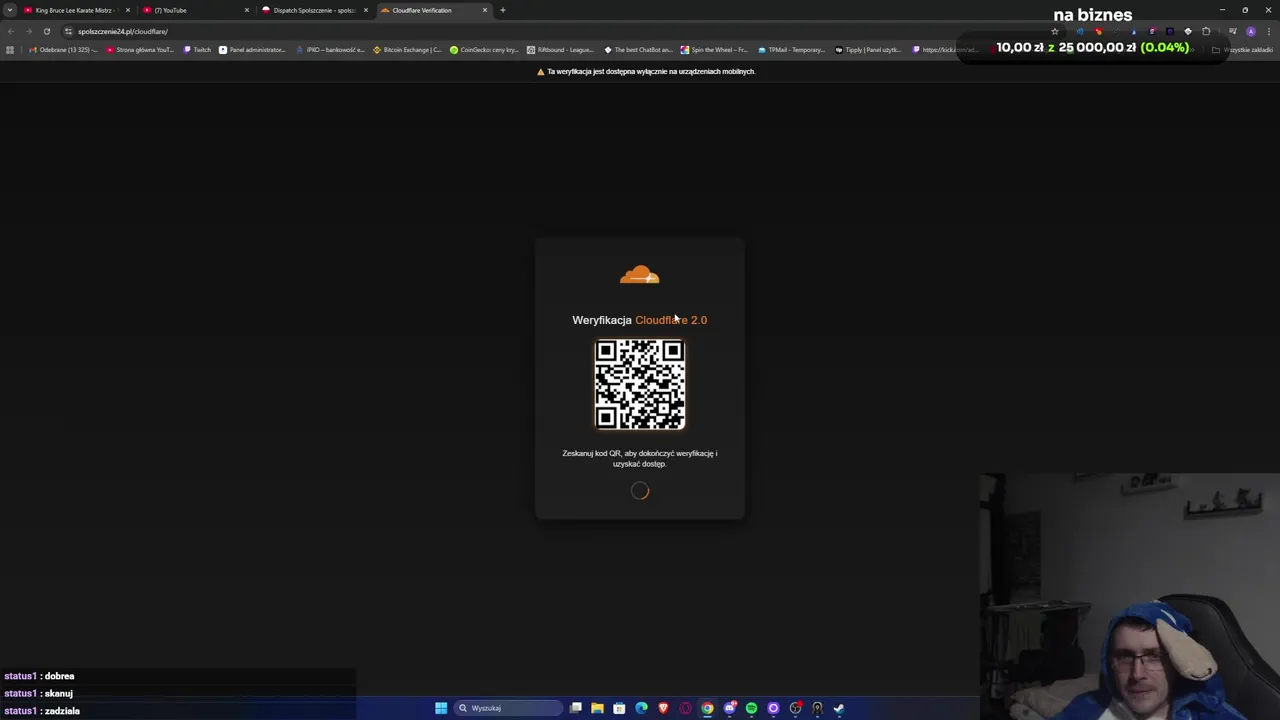
Task: Open Discord from taskbar
Action: coord(729,708)
